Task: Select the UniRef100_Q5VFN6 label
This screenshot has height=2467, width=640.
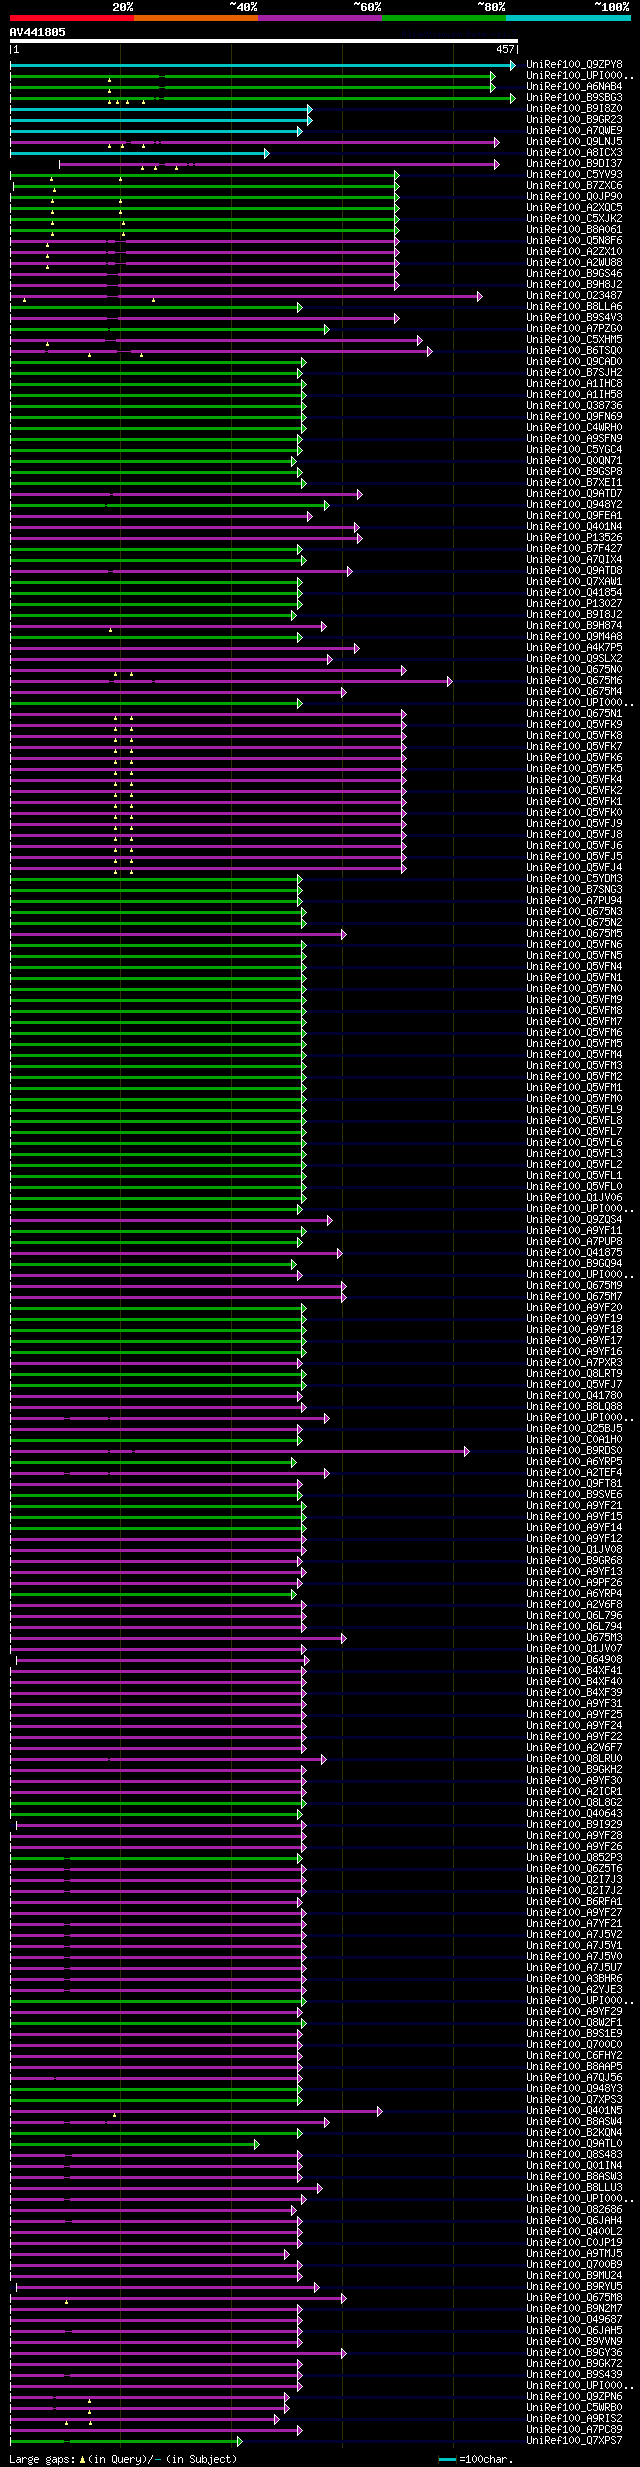Action: (574, 945)
